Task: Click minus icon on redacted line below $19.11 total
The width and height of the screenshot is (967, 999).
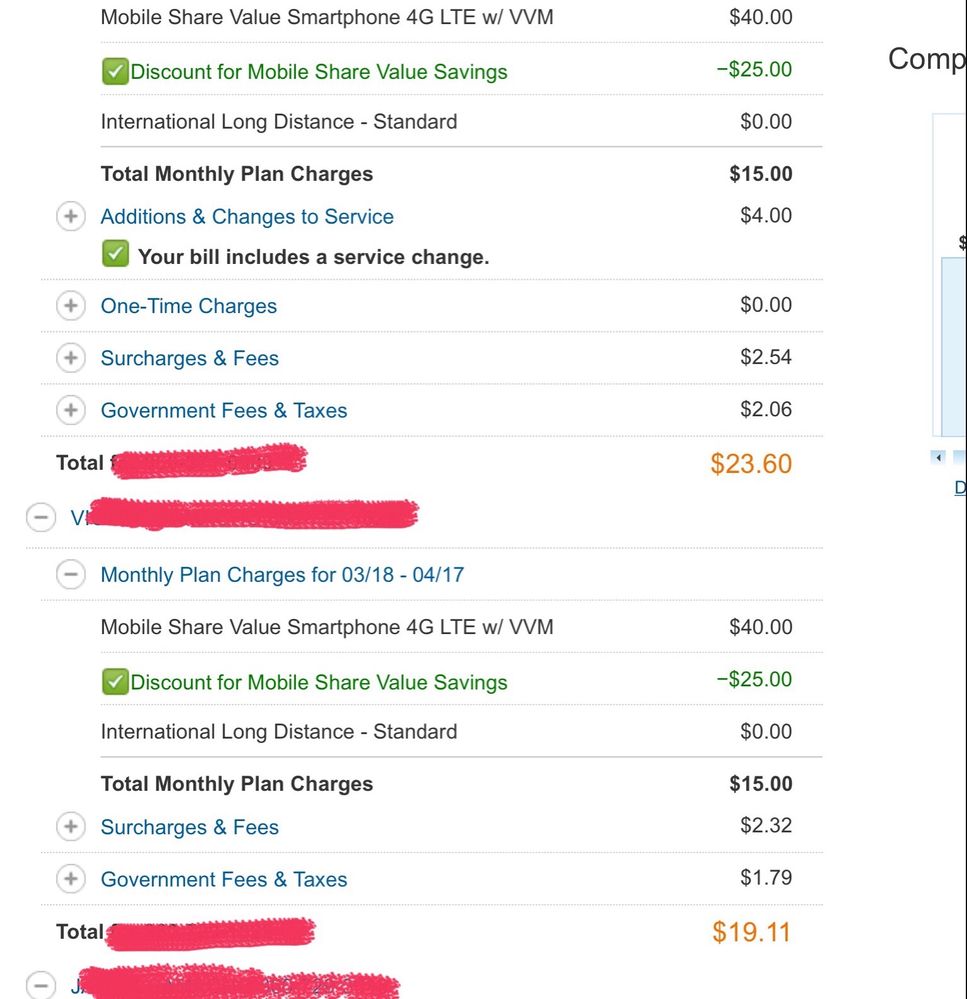Action: 40,985
